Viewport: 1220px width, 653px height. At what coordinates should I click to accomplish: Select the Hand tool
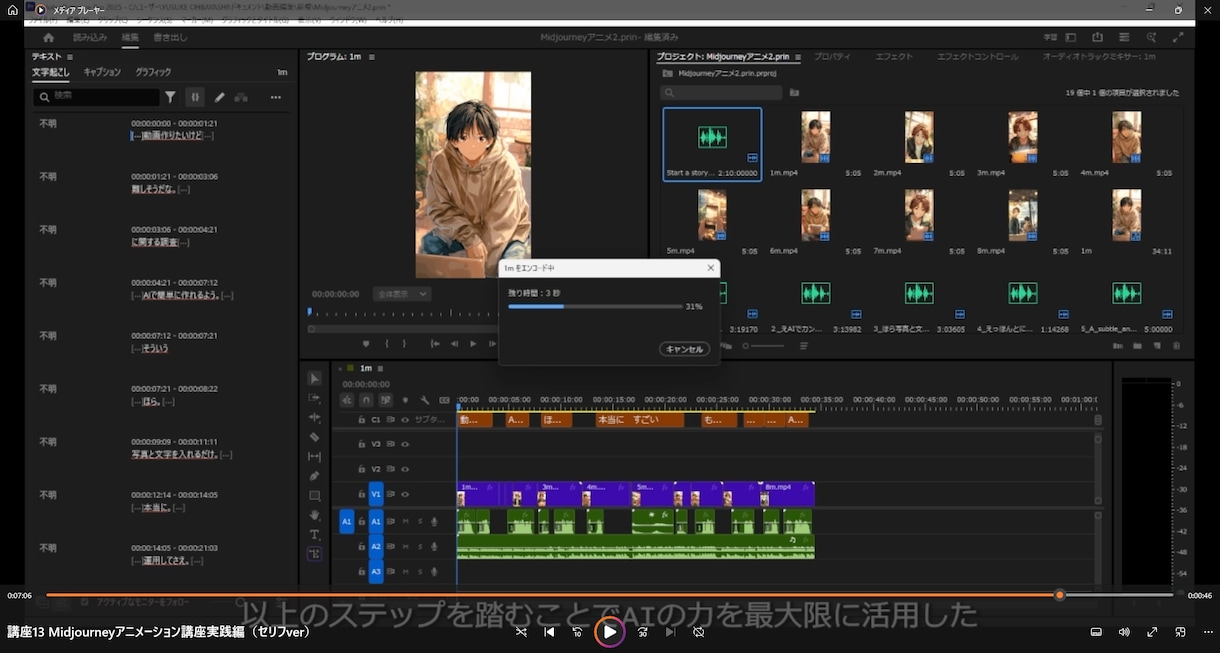point(315,515)
